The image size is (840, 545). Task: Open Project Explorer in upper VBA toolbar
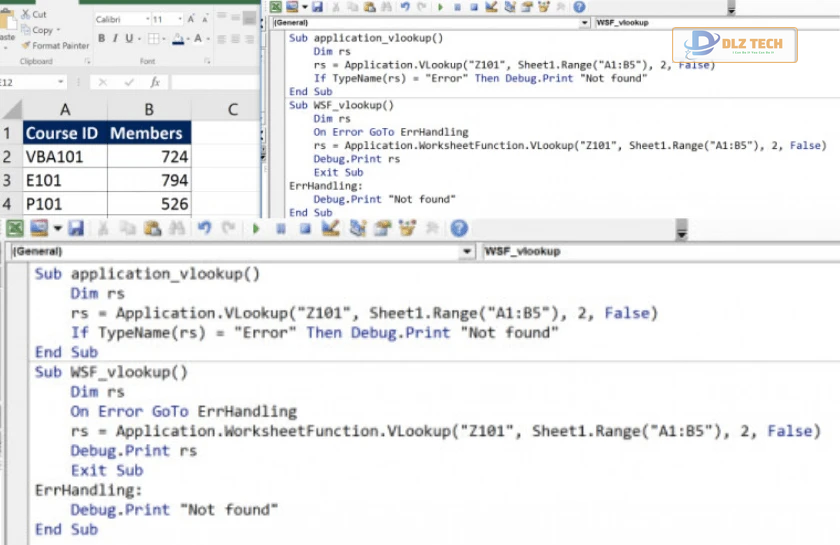tap(509, 6)
